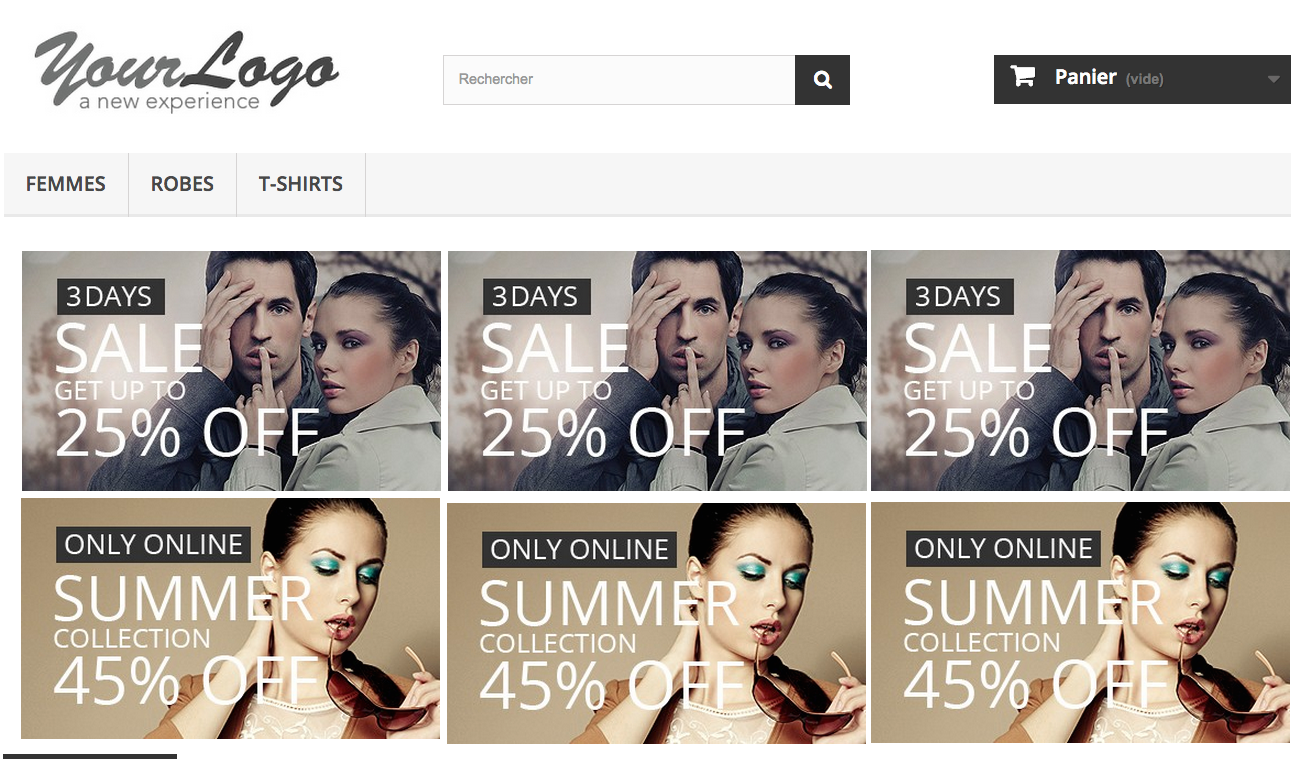Click the (vide) cart status text

(x=1144, y=79)
